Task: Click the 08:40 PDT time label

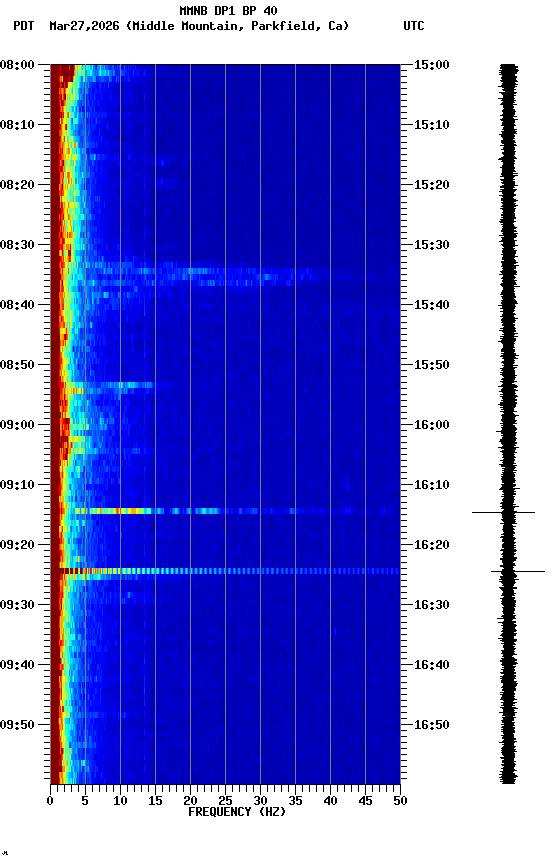Action: tap(17, 305)
